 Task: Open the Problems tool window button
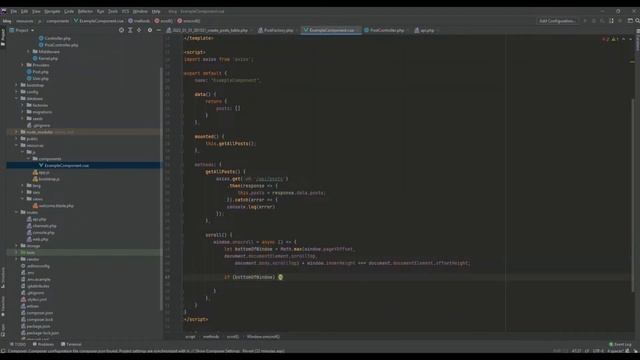[43, 344]
